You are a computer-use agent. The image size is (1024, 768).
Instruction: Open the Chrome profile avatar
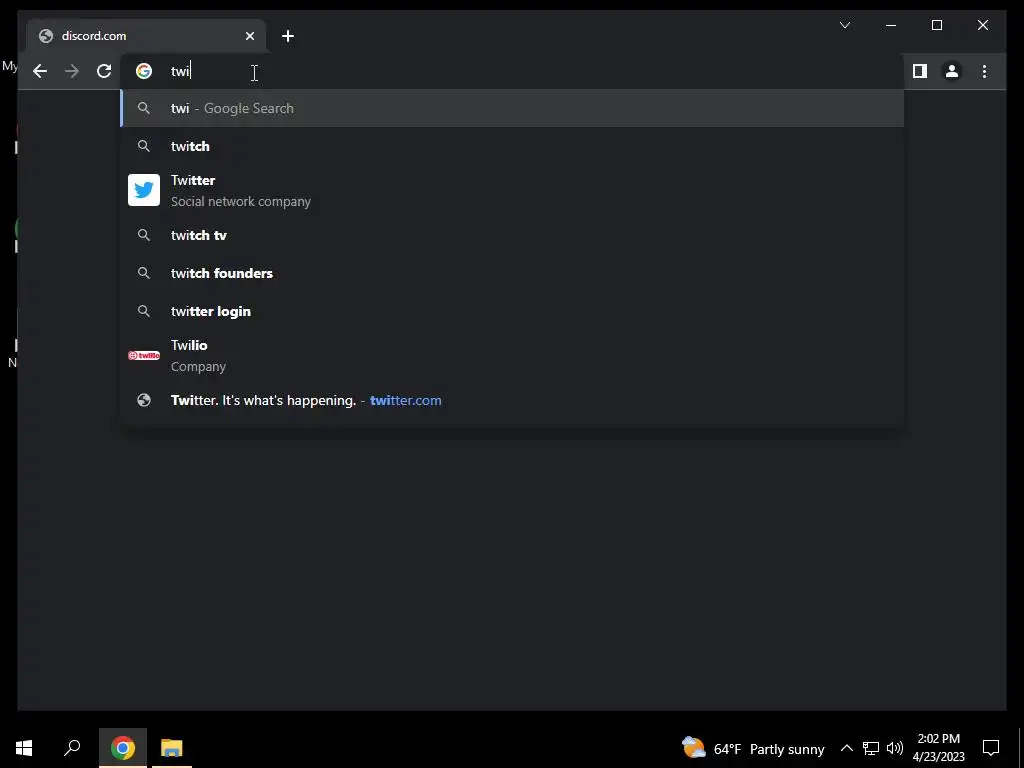pos(952,71)
